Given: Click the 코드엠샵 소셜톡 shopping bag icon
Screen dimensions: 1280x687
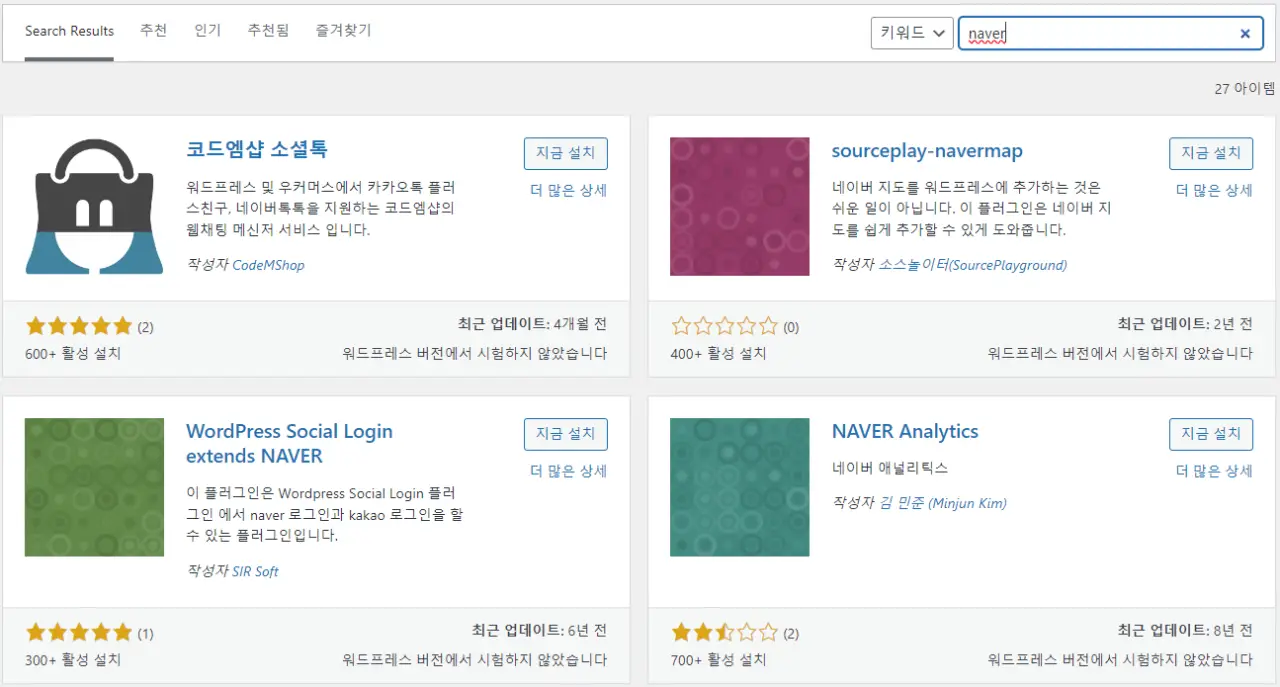Looking at the screenshot, I should 94,205.
